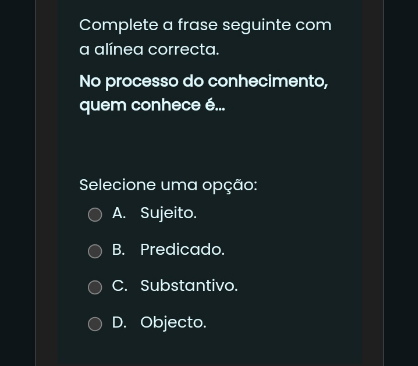Click the 'Sujeito.' answer text
The height and width of the screenshot is (366, 418).
(x=168, y=213)
